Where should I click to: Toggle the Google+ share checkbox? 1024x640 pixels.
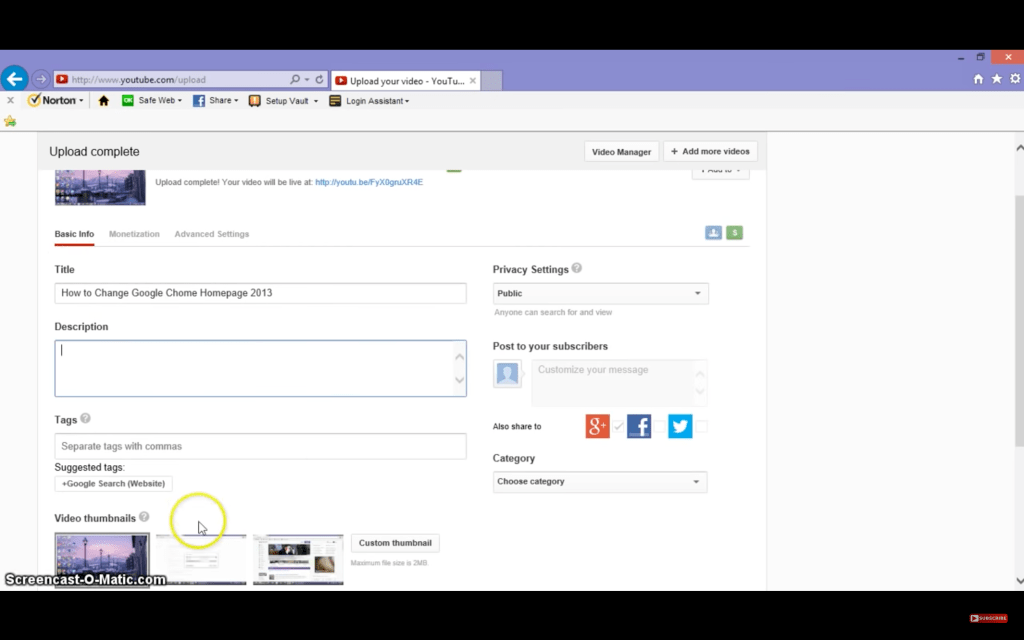click(x=619, y=427)
